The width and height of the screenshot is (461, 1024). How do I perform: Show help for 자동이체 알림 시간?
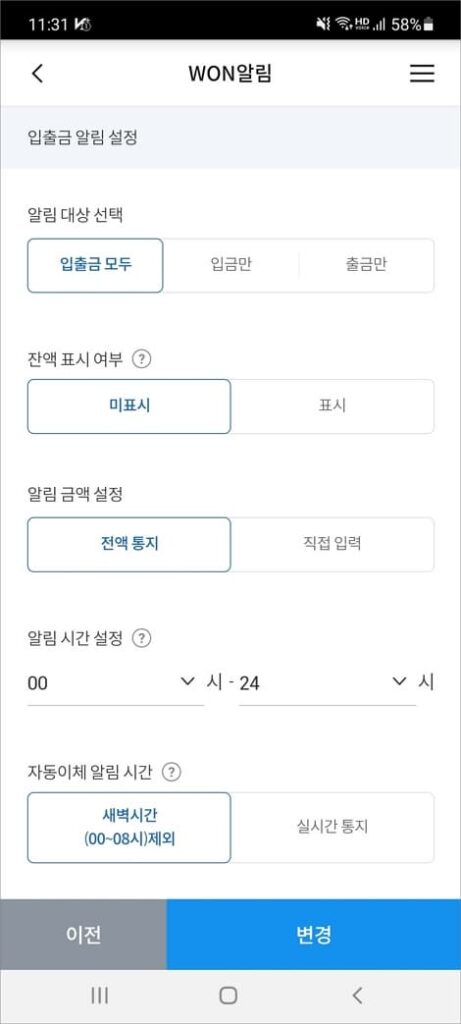click(x=171, y=773)
